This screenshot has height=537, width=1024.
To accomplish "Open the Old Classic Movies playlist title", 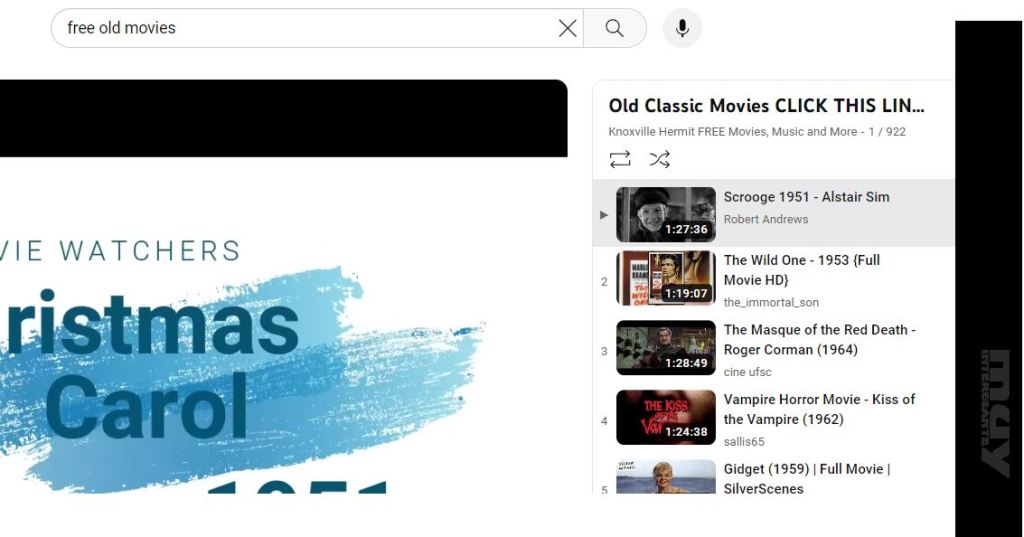I will pyautogui.click(x=766, y=106).
